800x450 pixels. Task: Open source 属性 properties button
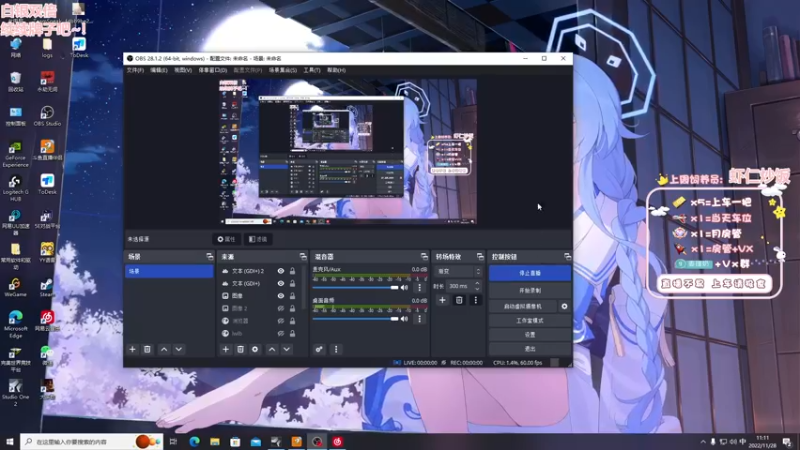click(226, 239)
